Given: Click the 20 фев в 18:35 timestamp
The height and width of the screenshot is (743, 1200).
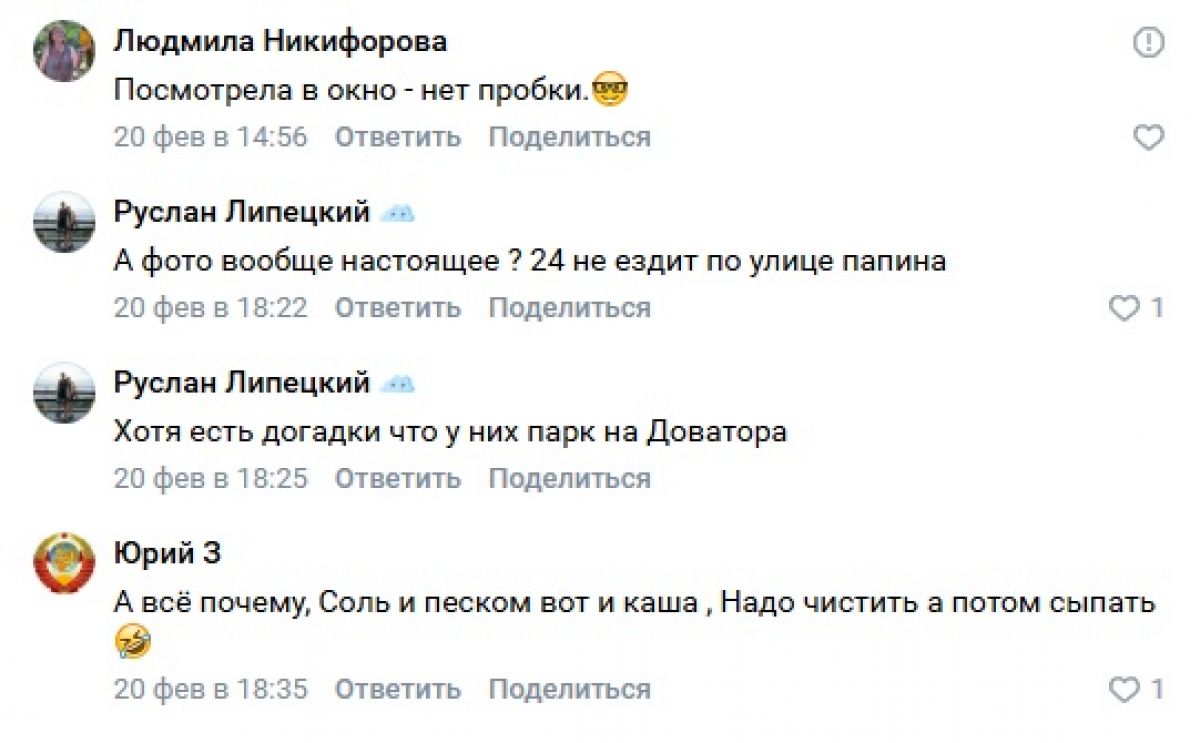Looking at the screenshot, I should 210,689.
